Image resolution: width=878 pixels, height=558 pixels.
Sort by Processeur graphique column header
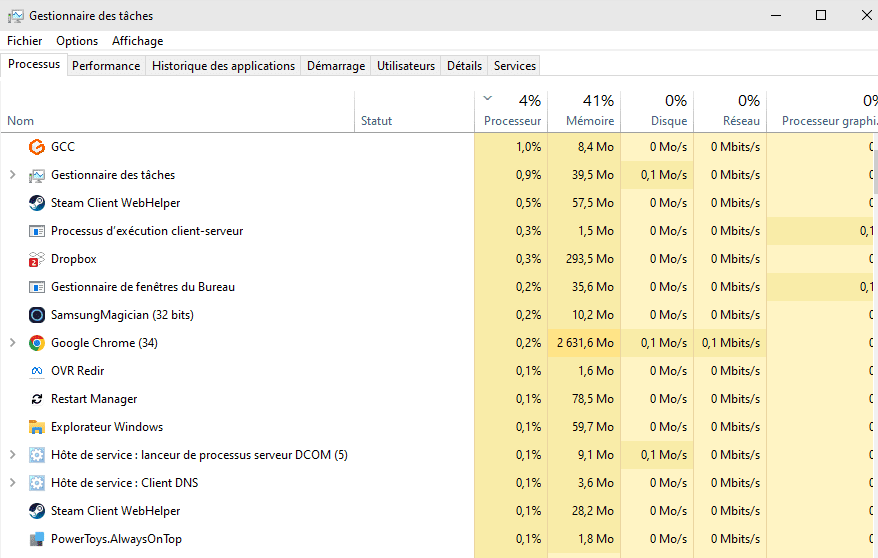(x=822, y=112)
